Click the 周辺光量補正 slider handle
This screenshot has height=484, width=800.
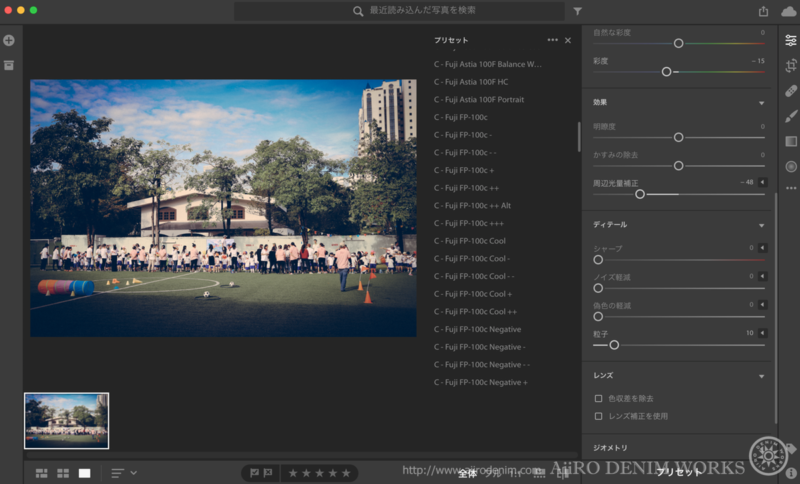tap(640, 194)
